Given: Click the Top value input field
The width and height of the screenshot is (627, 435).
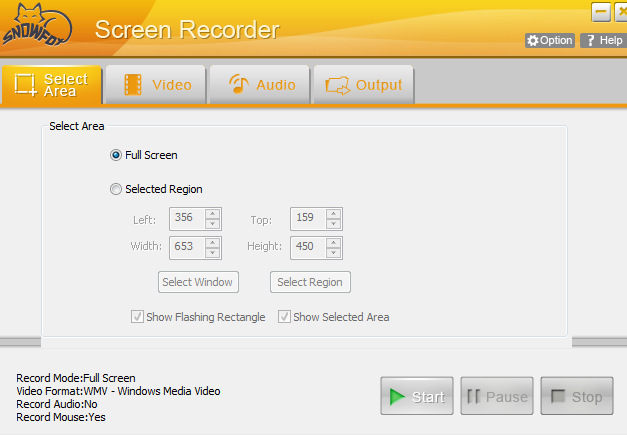Looking at the screenshot, I should tap(308, 219).
